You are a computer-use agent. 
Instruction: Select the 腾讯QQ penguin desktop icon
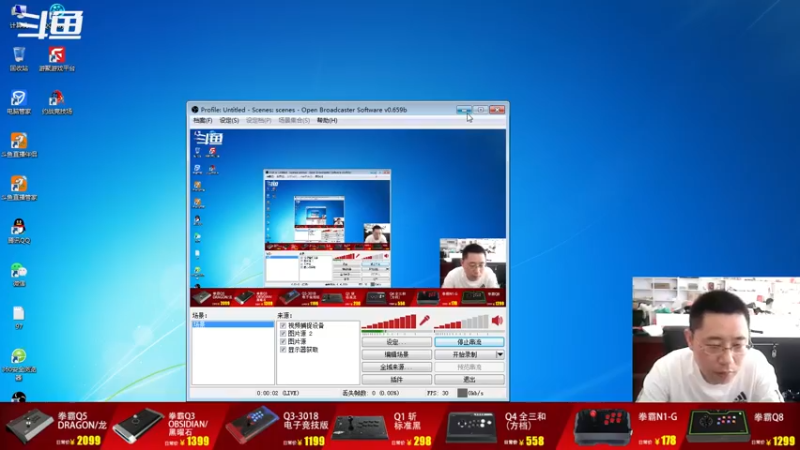tap(19, 231)
